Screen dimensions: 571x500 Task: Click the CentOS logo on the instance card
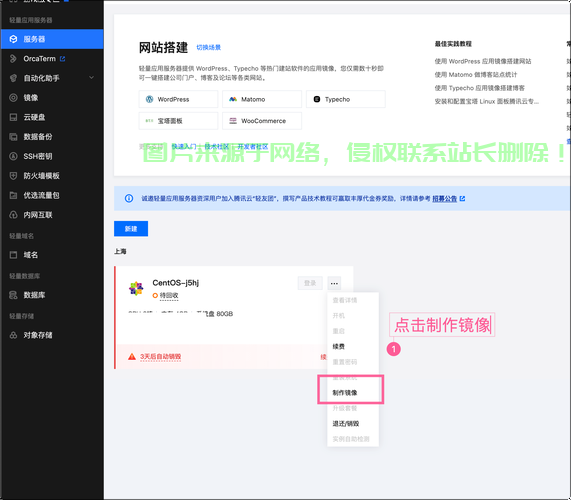pos(136,288)
